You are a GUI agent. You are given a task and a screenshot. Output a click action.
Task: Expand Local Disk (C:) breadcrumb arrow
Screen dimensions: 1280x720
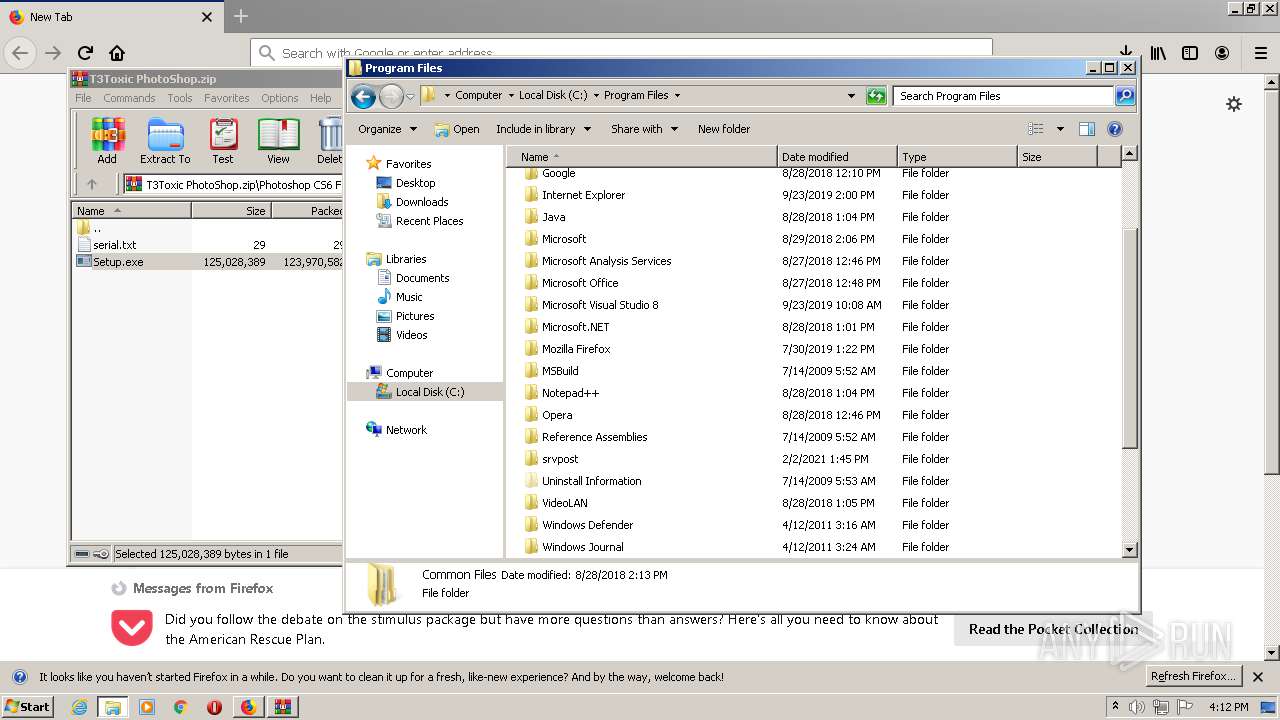tap(596, 96)
